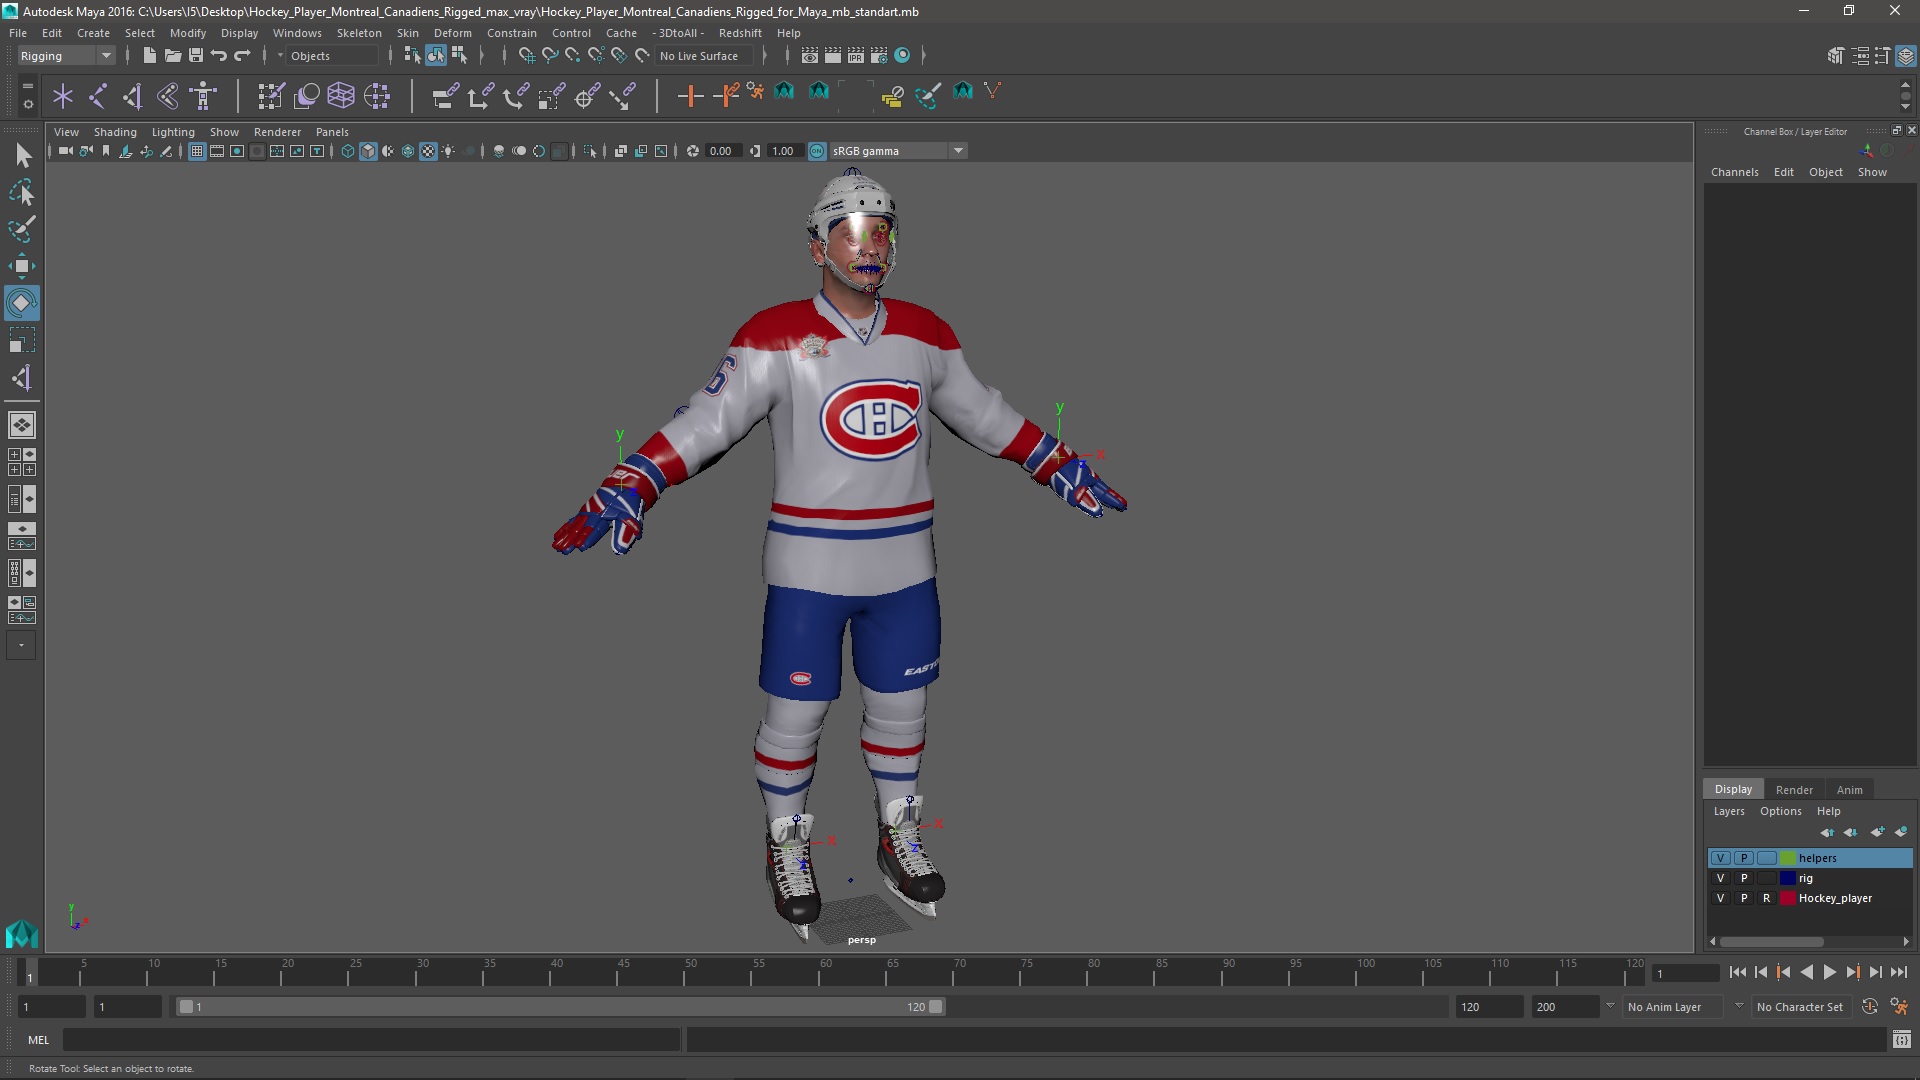Toggle playback P of rig layer
The image size is (1920, 1080).
[1744, 878]
